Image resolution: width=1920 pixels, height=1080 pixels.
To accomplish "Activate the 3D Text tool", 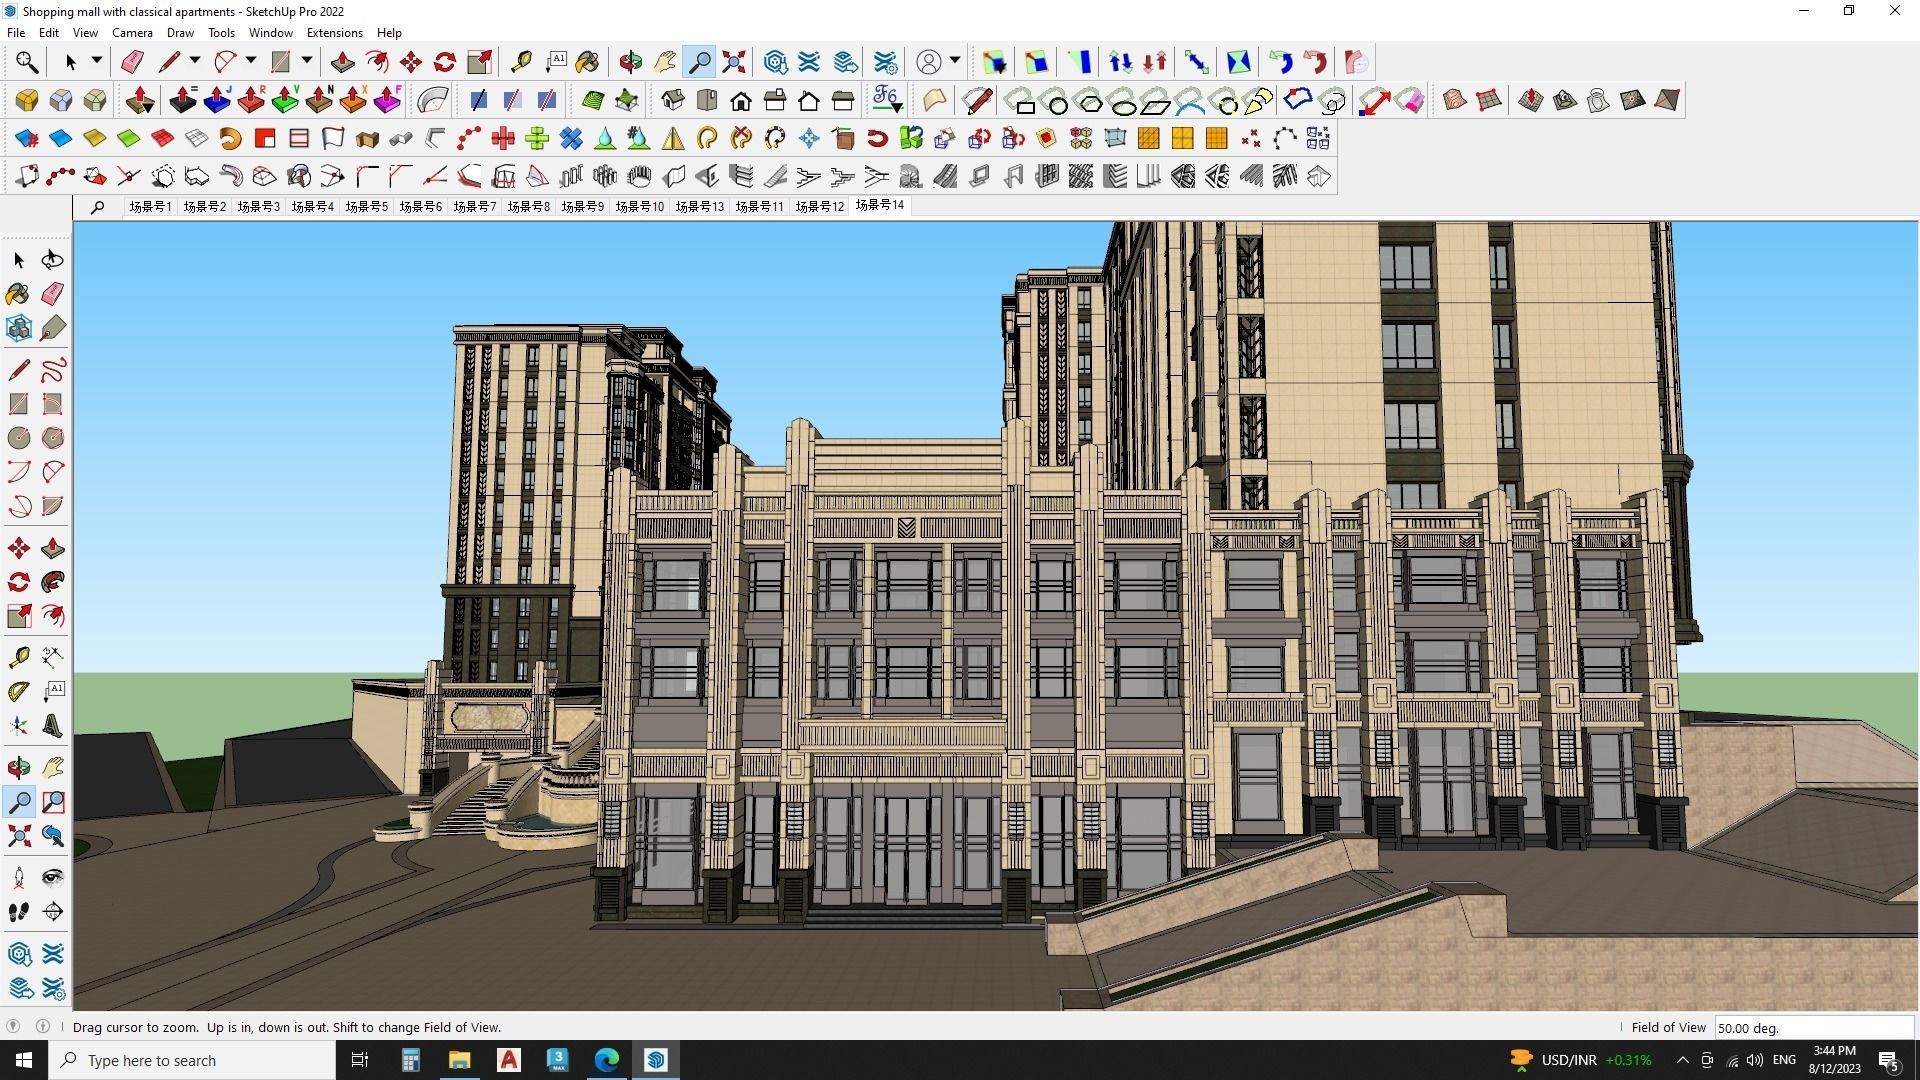I will tap(52, 726).
